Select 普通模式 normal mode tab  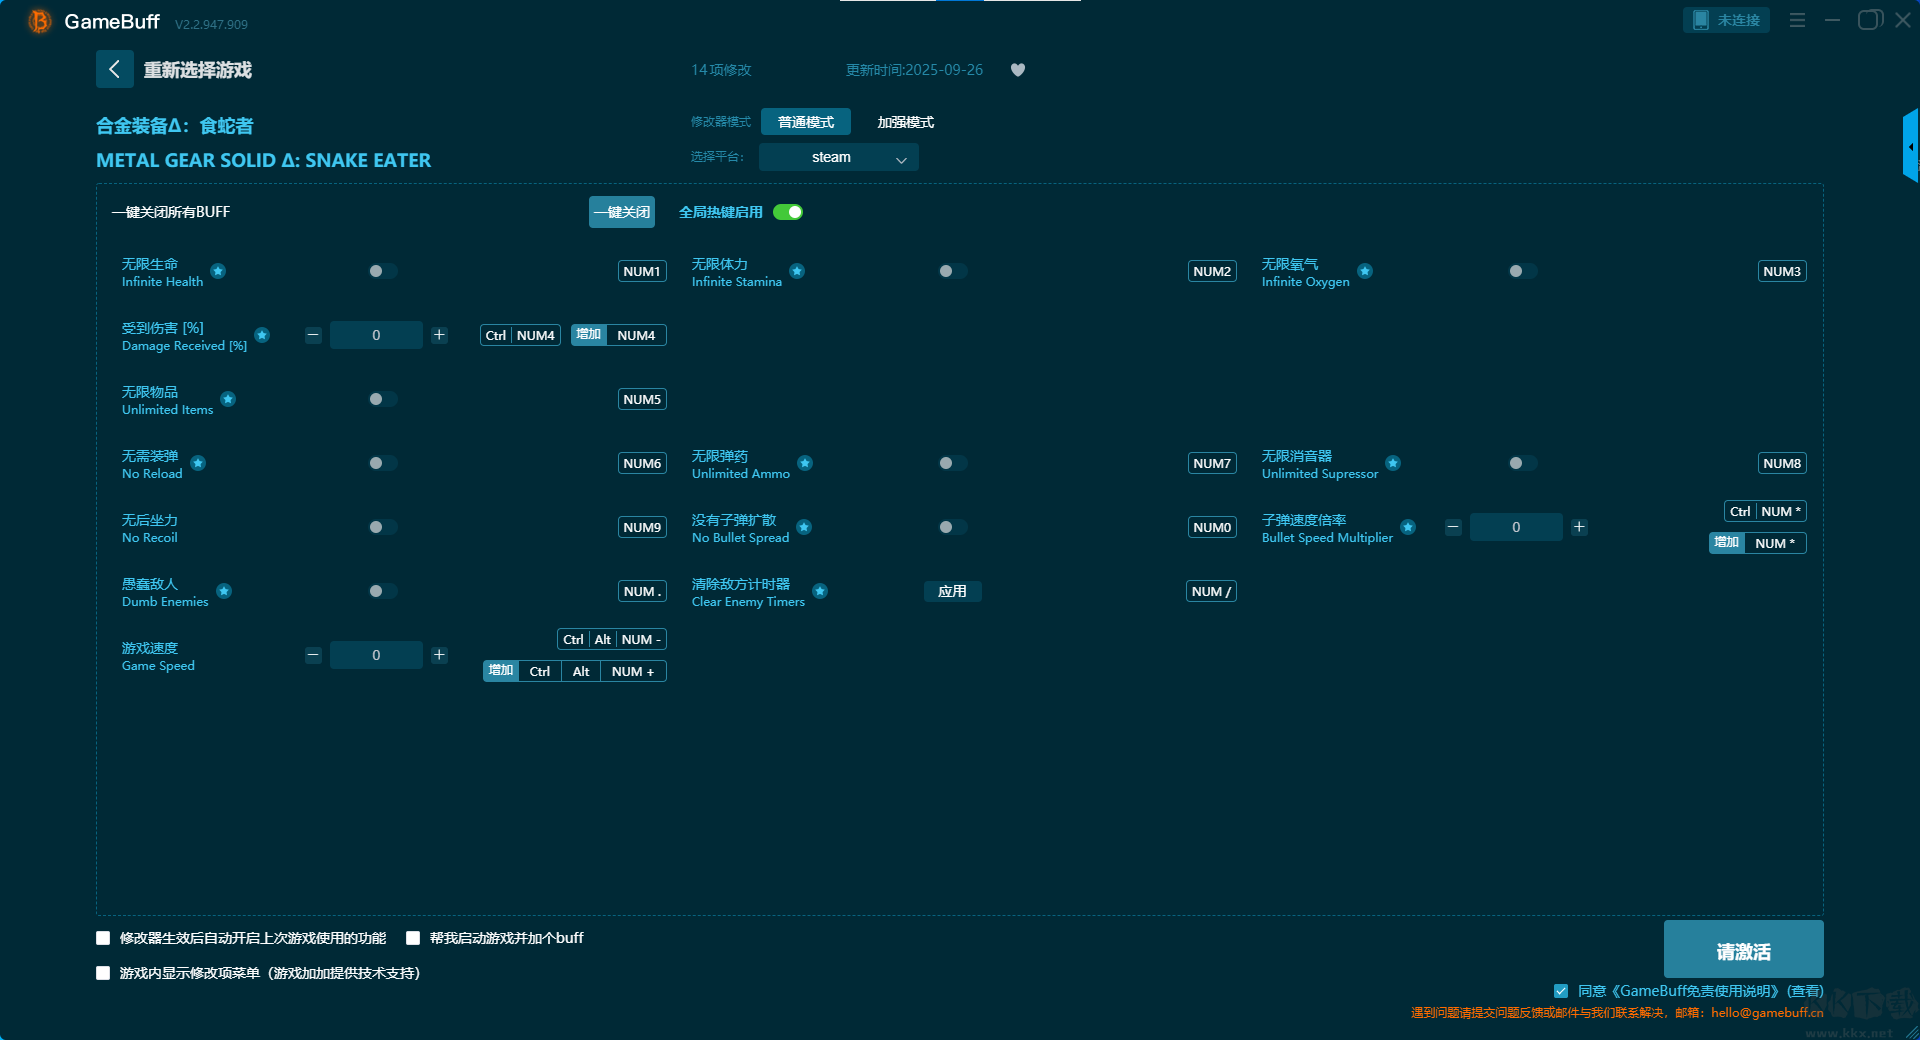point(805,122)
